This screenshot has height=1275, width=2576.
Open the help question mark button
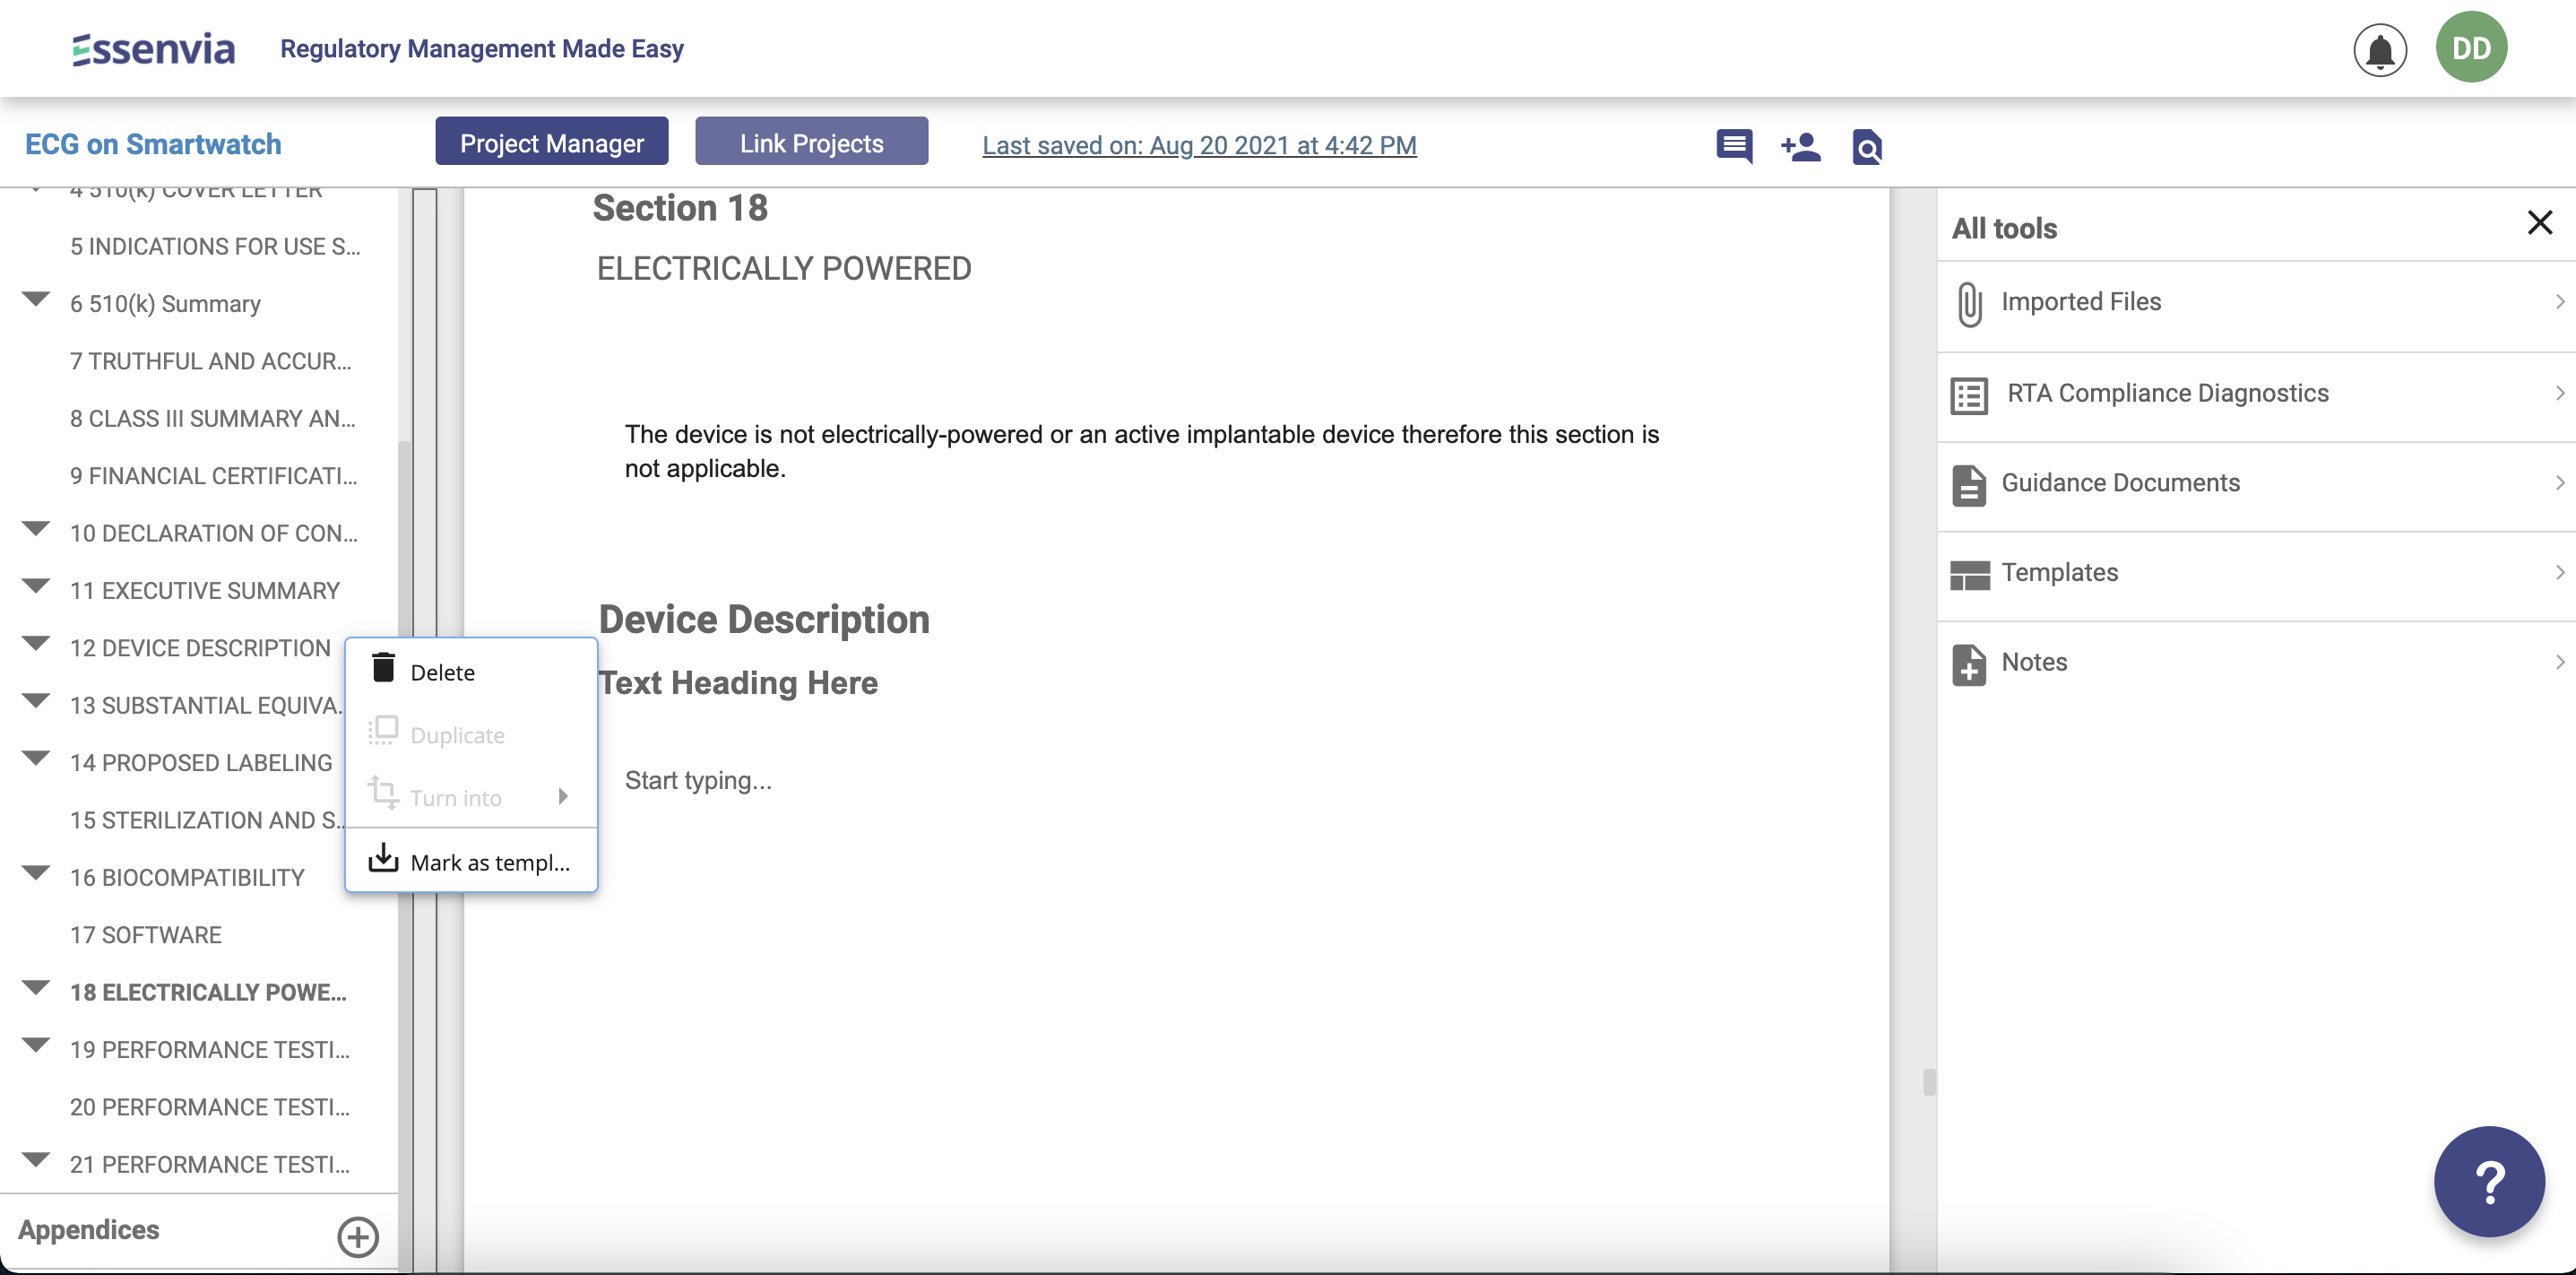(x=2488, y=1182)
